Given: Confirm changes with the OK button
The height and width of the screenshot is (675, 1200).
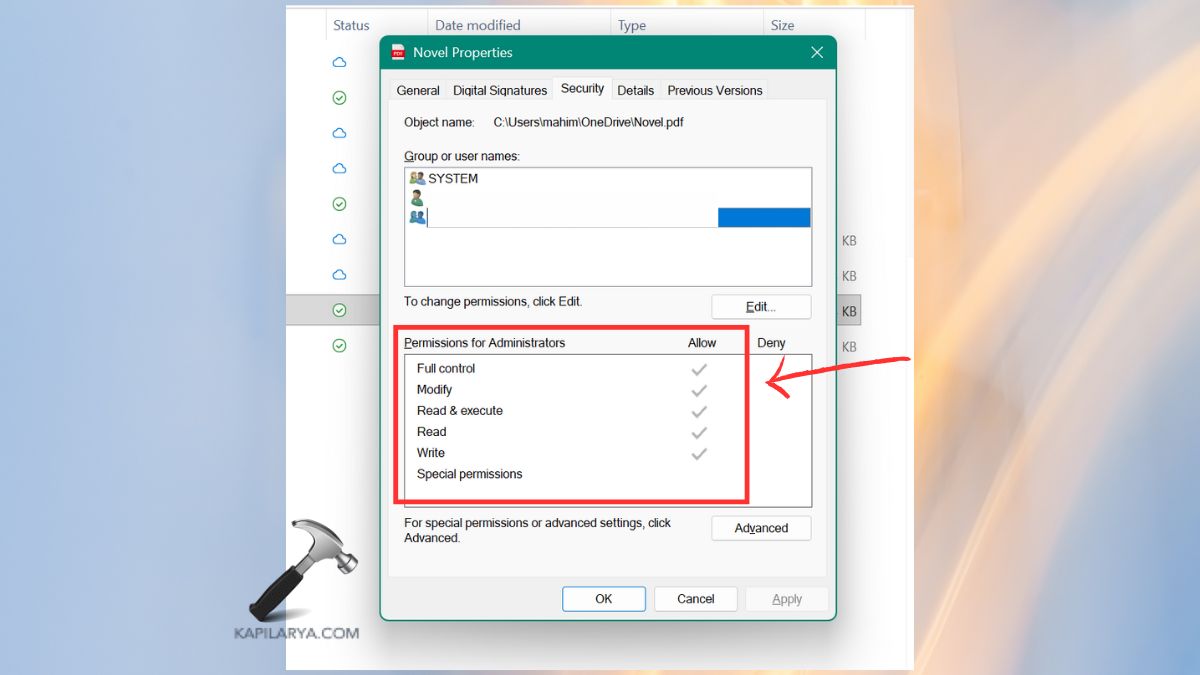Looking at the screenshot, I should point(604,598).
